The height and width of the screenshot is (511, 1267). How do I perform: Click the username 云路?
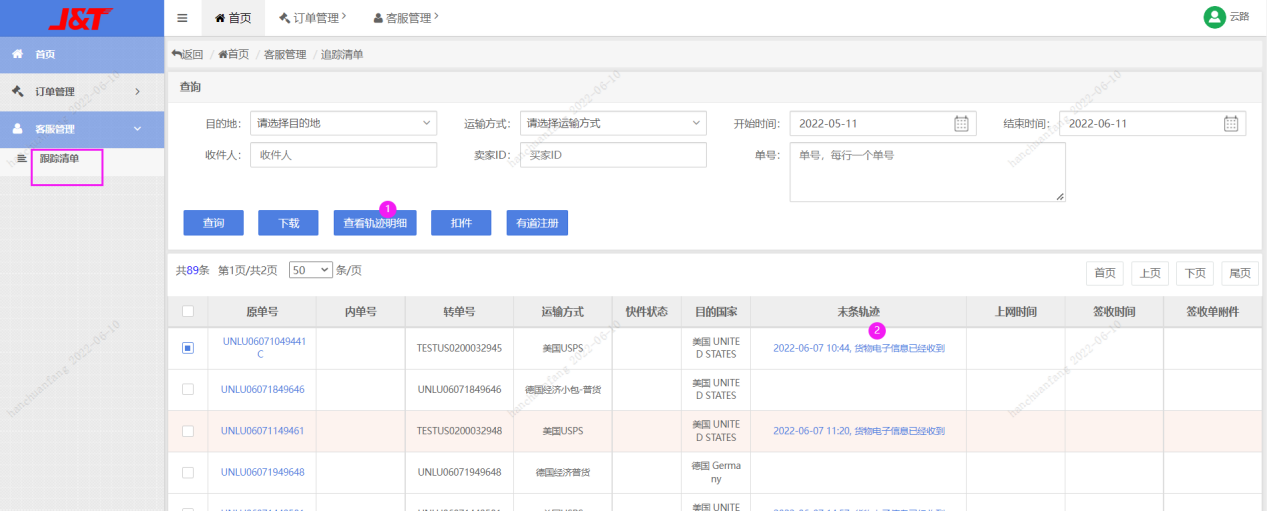[x=1239, y=17]
